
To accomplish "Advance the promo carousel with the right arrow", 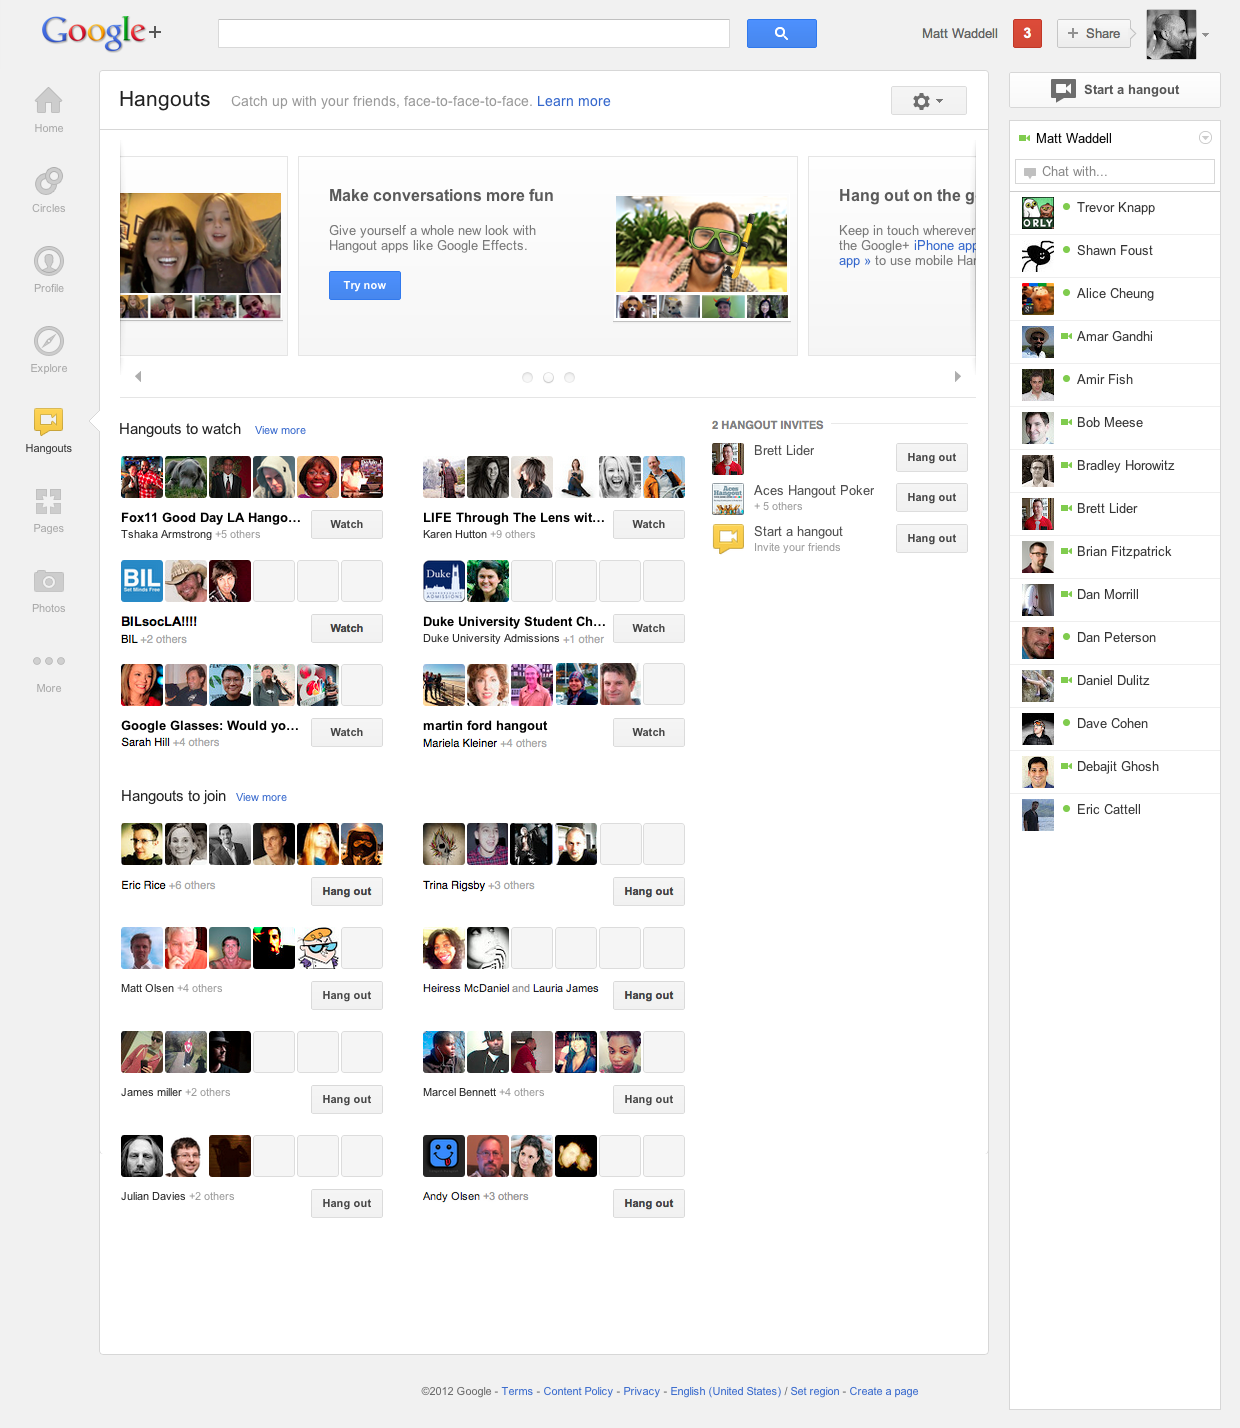I will click(x=957, y=376).
